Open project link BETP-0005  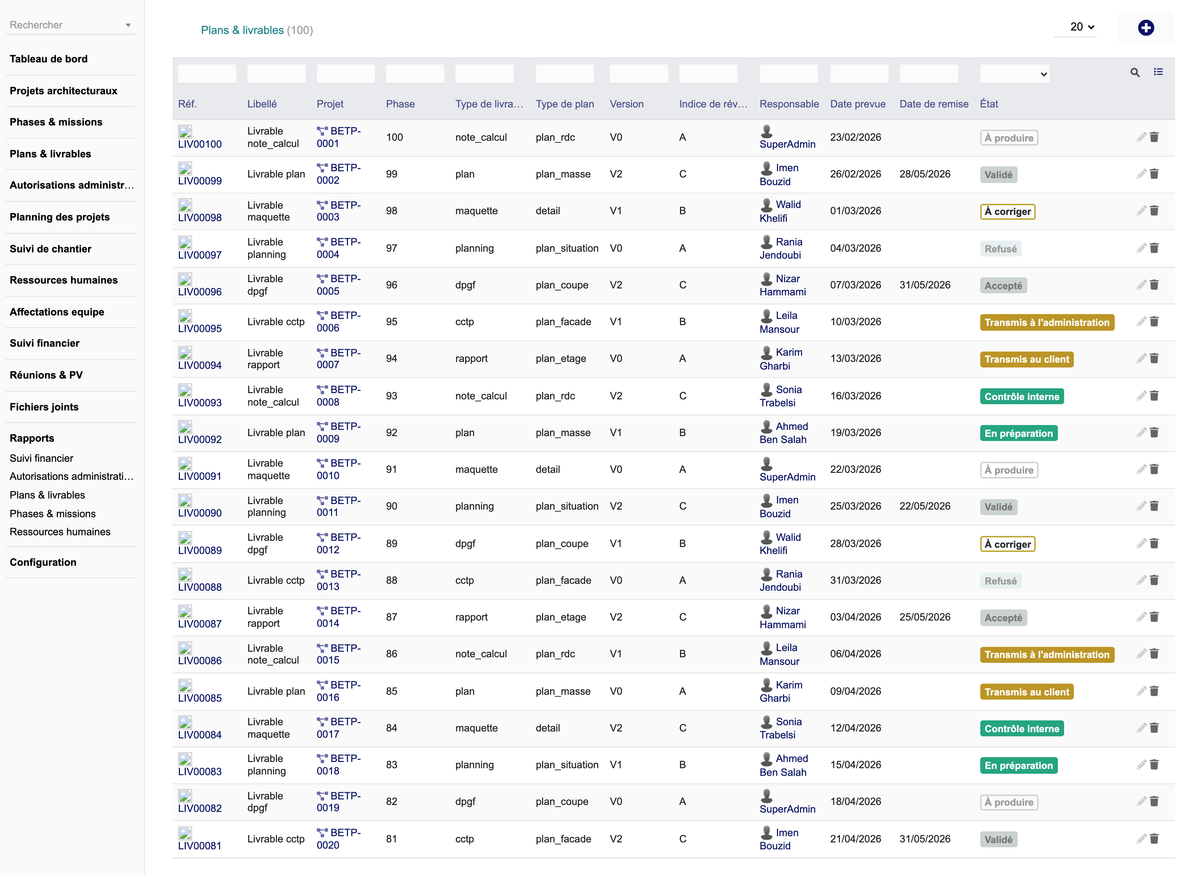coord(339,285)
